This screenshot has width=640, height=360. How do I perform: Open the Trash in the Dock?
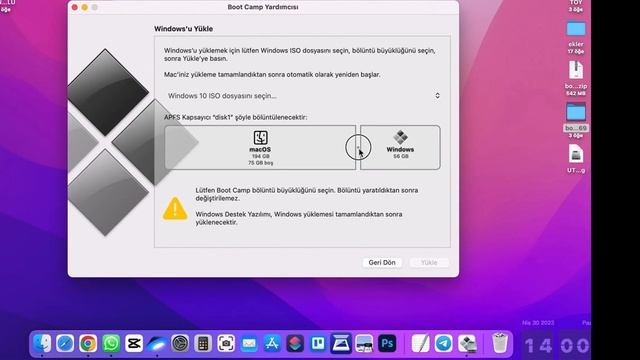pyautogui.click(x=500, y=343)
